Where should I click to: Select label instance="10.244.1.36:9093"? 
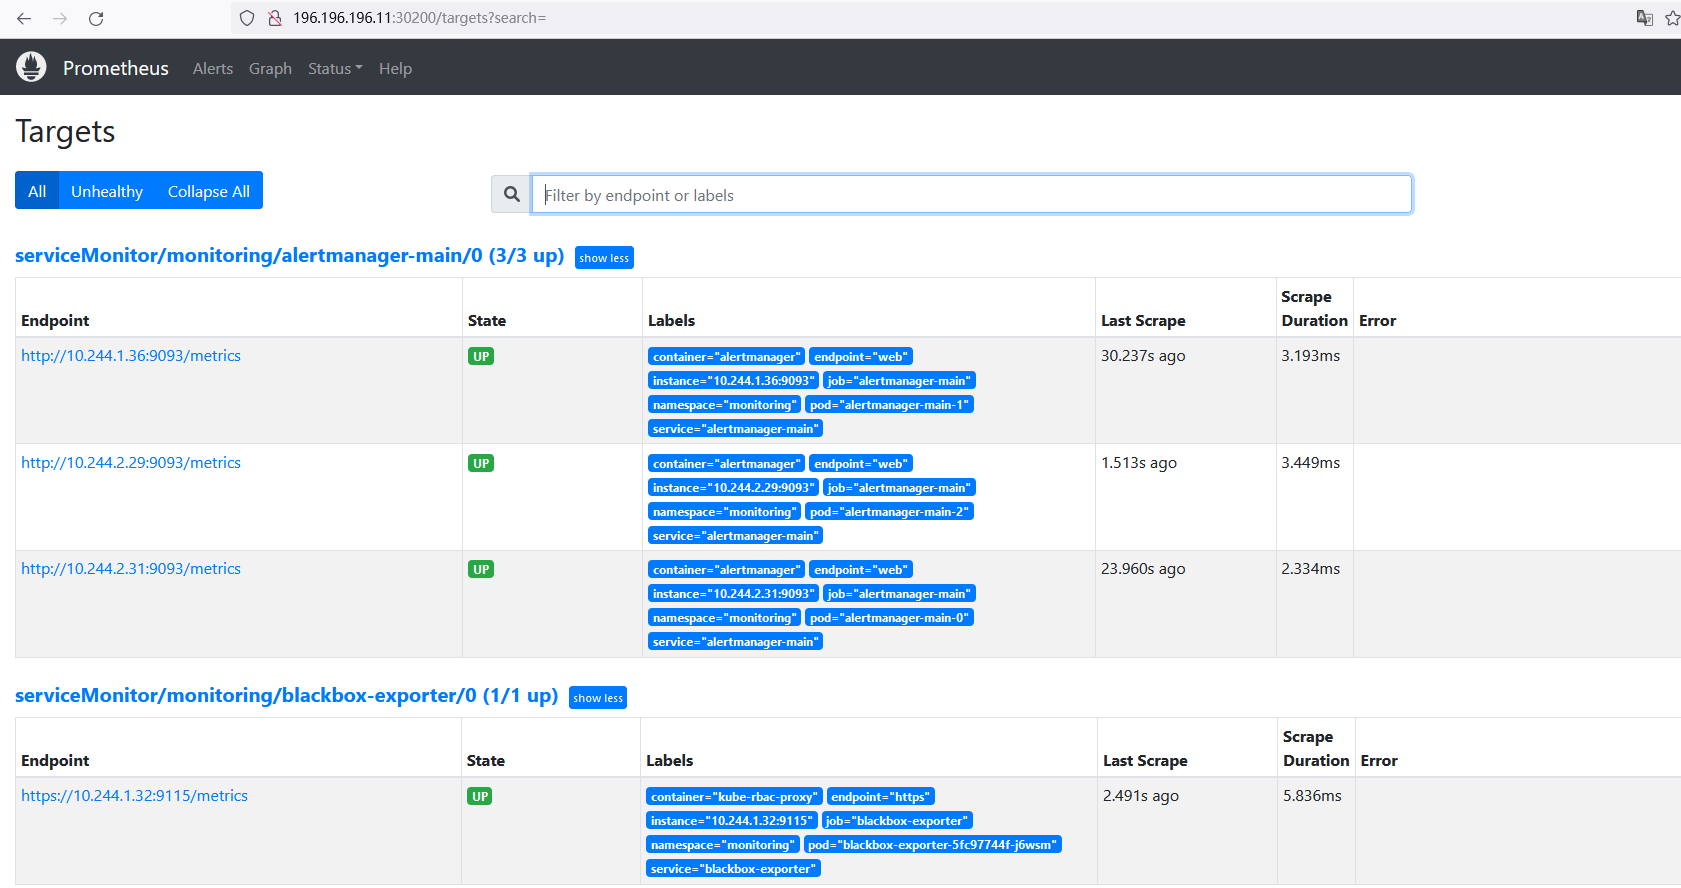[733, 381]
